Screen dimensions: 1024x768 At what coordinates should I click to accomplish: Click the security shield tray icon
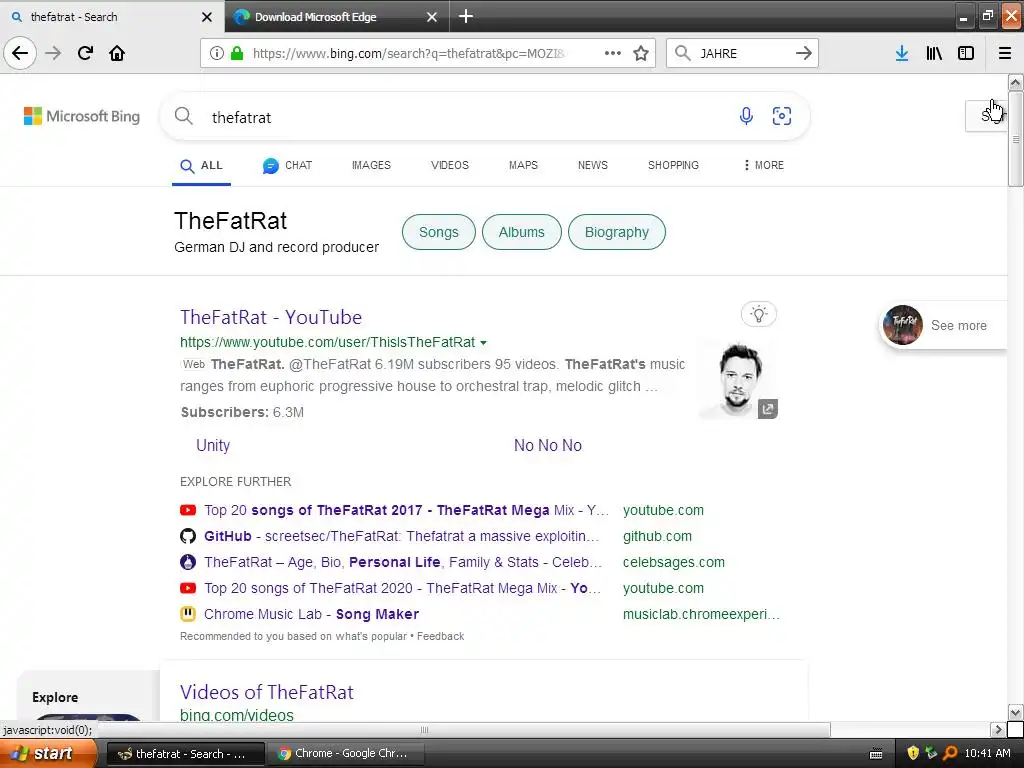913,754
